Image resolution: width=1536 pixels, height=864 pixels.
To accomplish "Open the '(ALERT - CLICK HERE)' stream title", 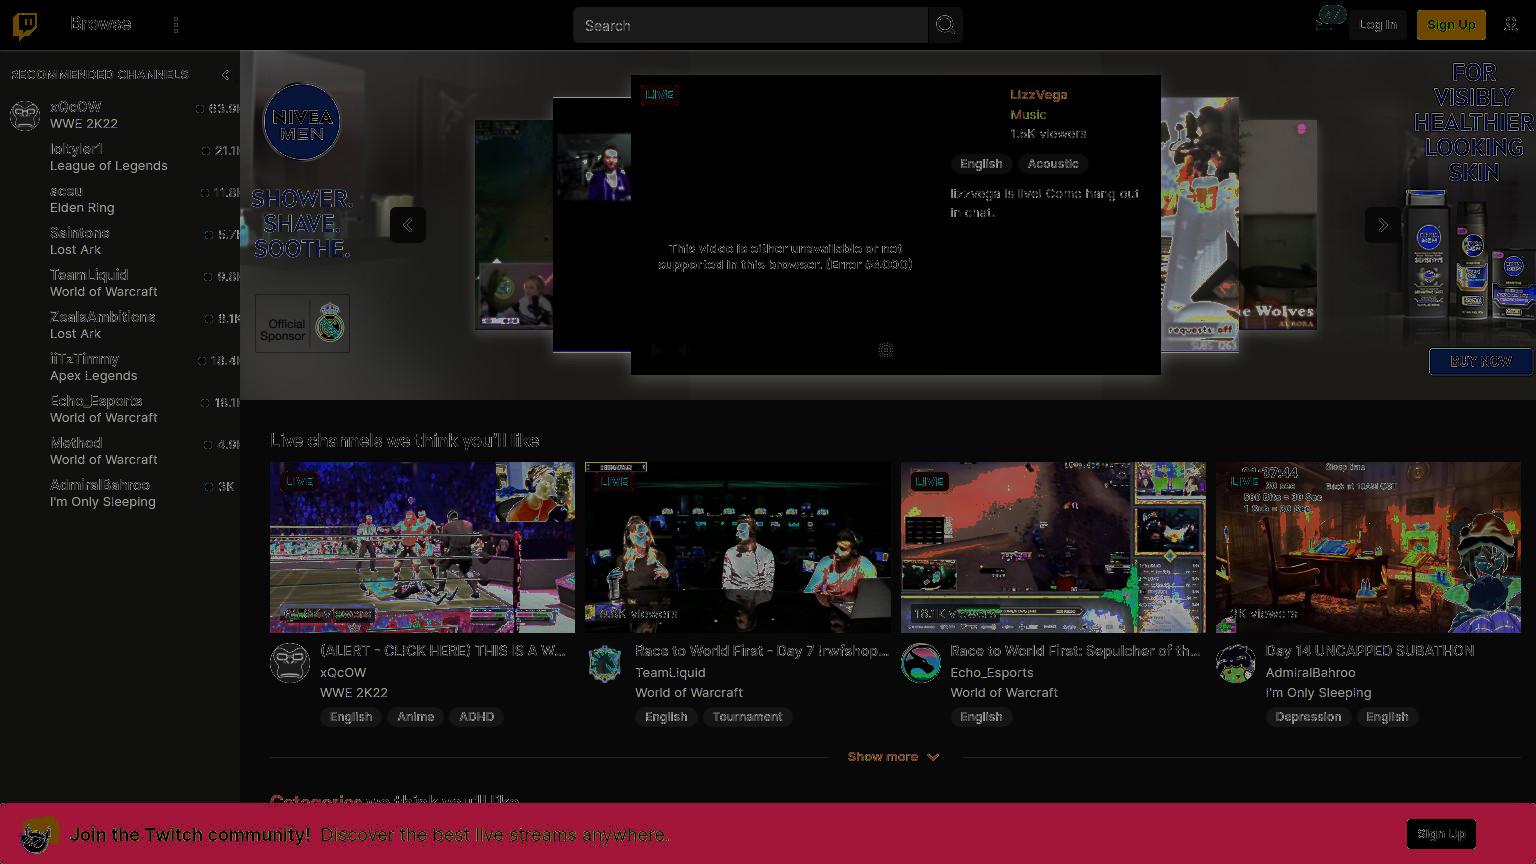I will point(443,651).
